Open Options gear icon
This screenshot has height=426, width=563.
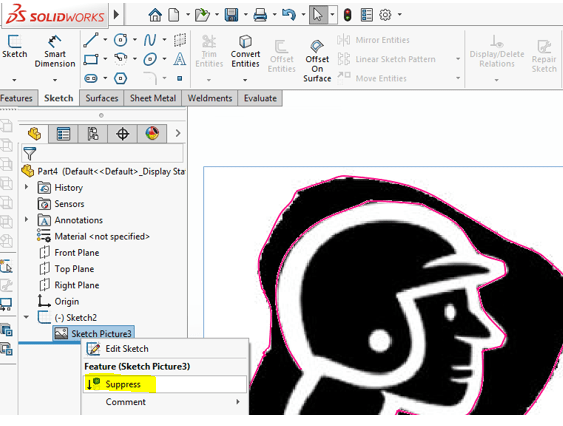click(x=385, y=15)
